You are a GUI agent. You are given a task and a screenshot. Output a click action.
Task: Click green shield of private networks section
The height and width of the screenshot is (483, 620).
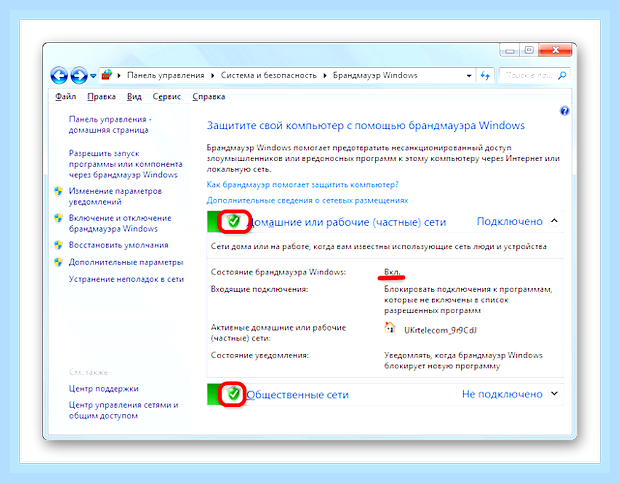234,221
